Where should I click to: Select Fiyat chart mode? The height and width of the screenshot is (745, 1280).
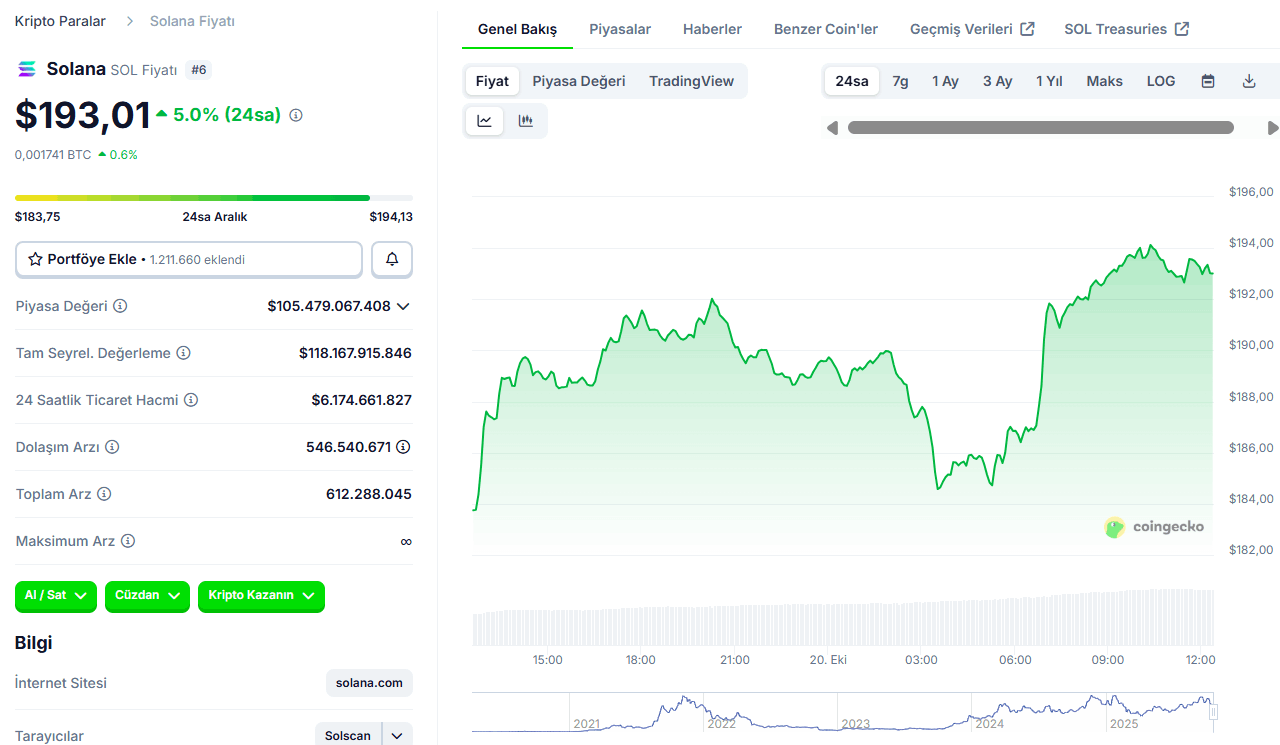pos(492,81)
